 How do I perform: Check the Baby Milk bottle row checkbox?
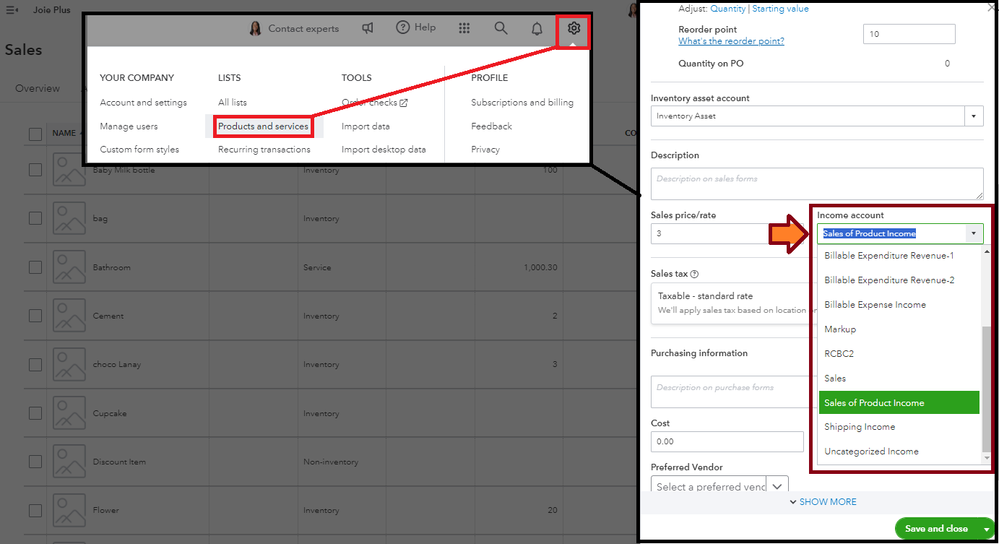35,170
